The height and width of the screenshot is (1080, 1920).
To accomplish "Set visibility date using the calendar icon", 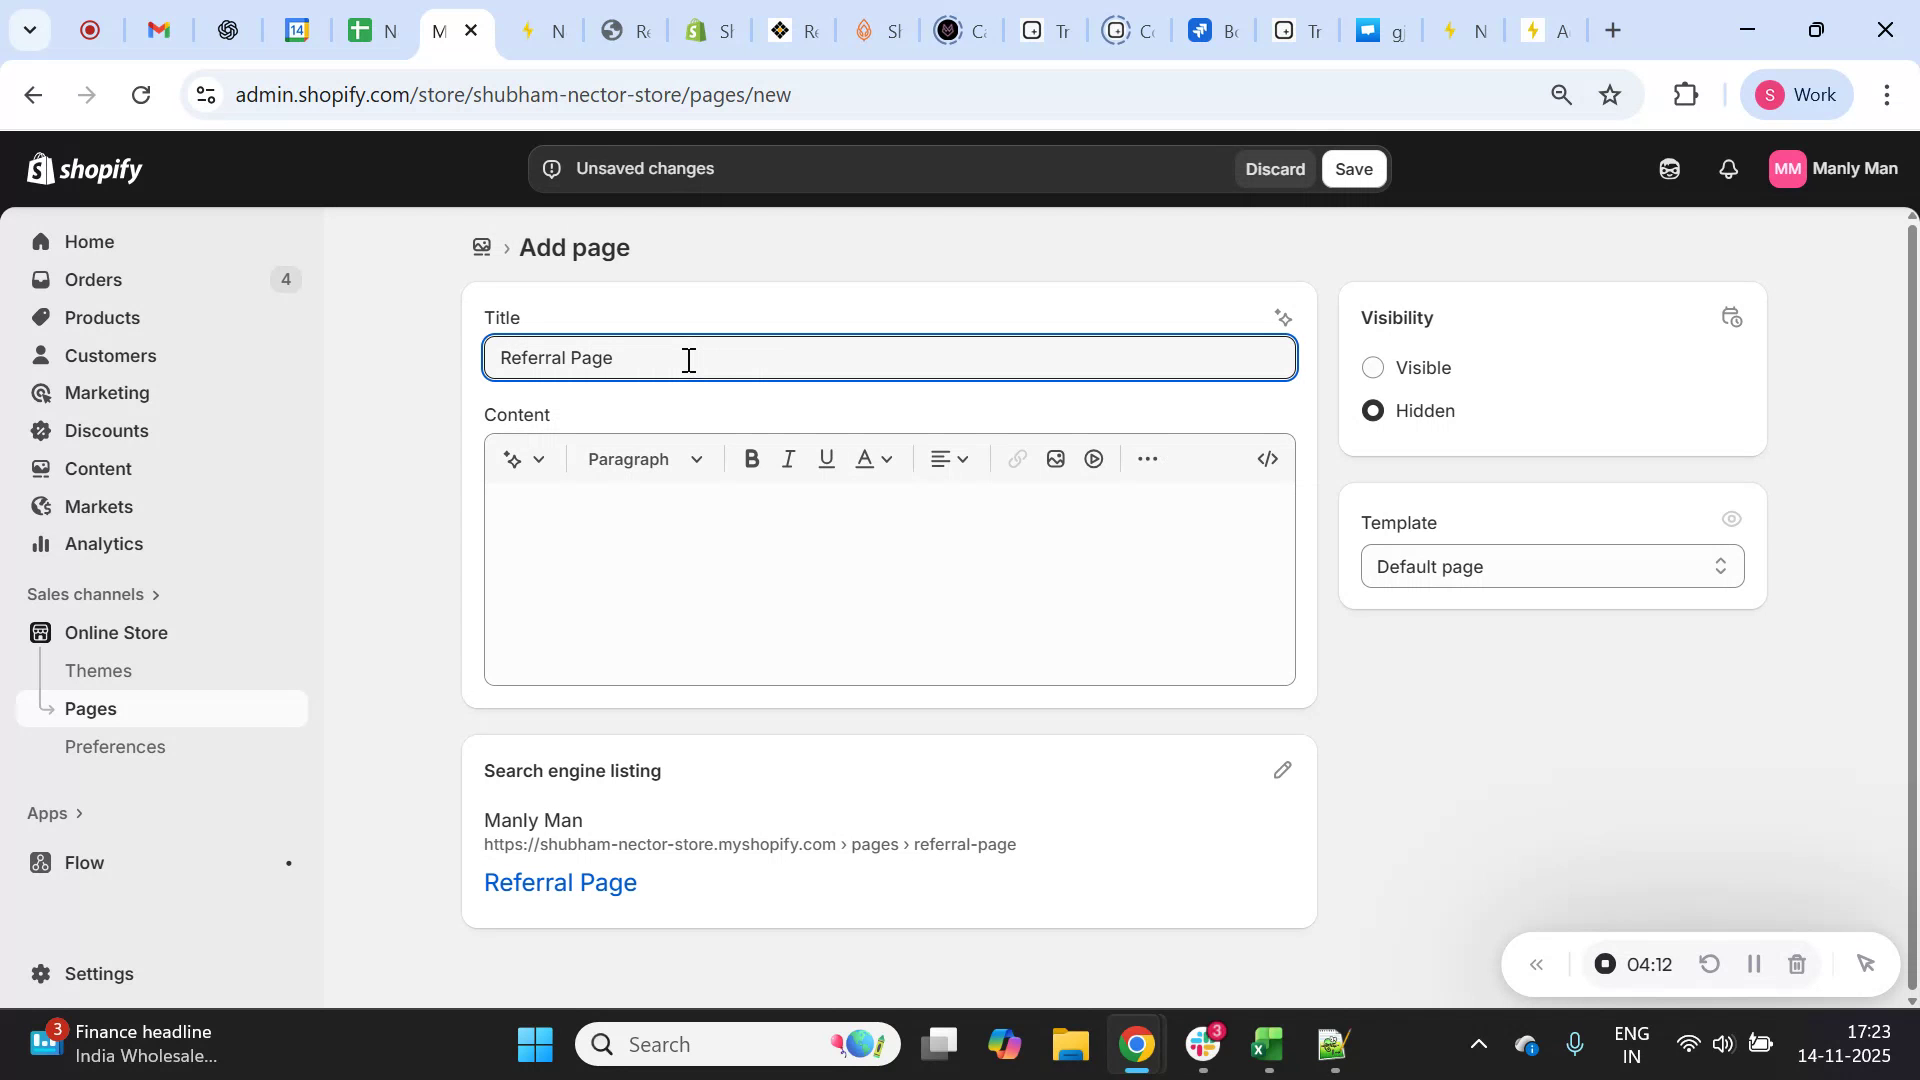I will click(x=1730, y=316).
